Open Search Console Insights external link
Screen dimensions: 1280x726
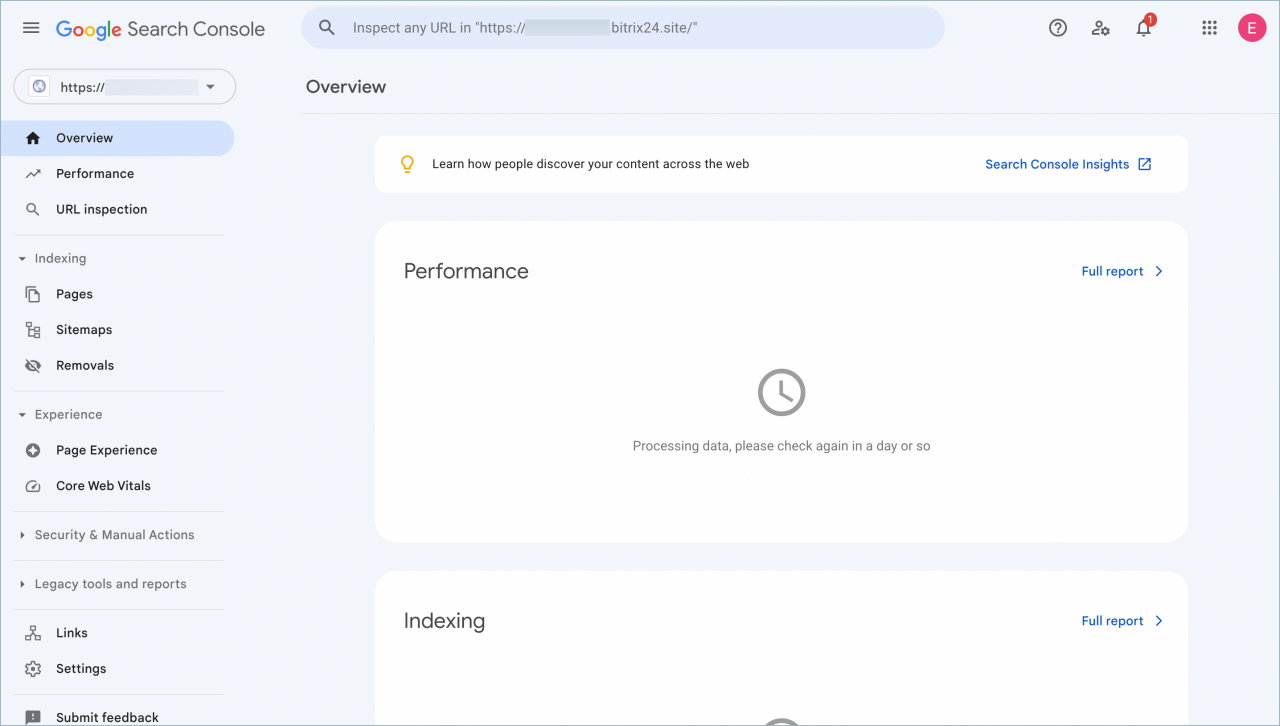click(1068, 164)
